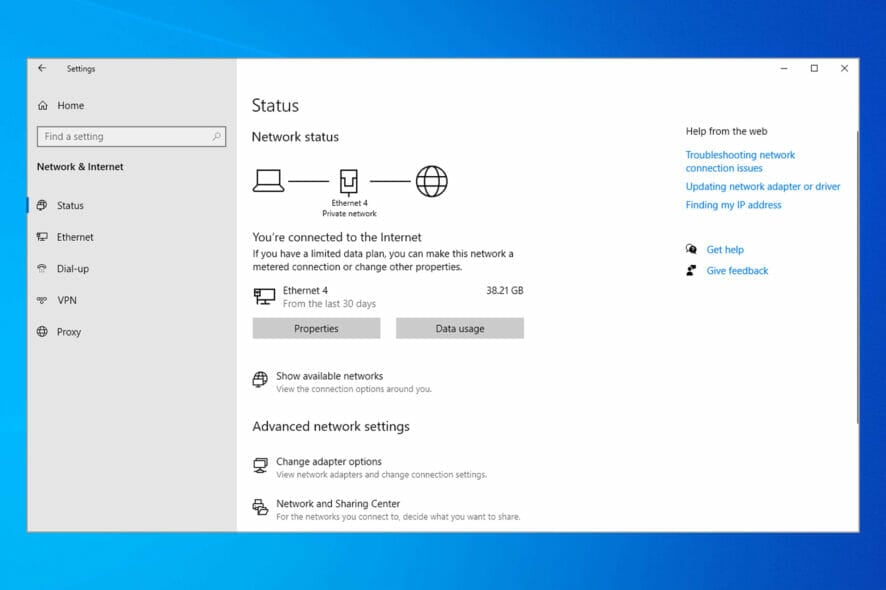Screen dimensions: 886x590
Task: Open Show available networks
Action: pyautogui.click(x=341, y=382)
